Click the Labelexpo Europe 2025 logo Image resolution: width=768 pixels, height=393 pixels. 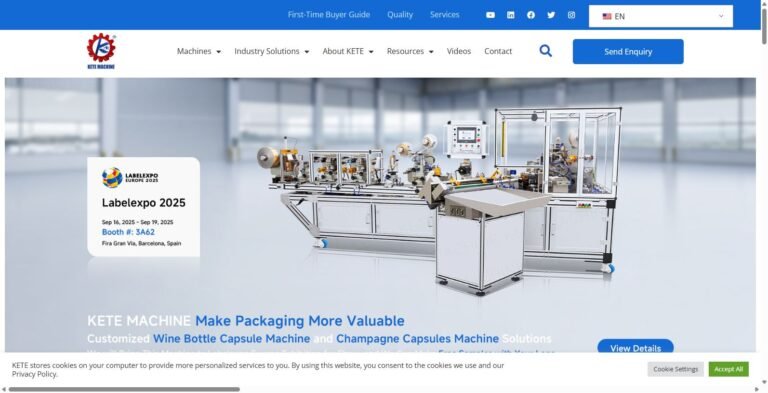(x=130, y=177)
